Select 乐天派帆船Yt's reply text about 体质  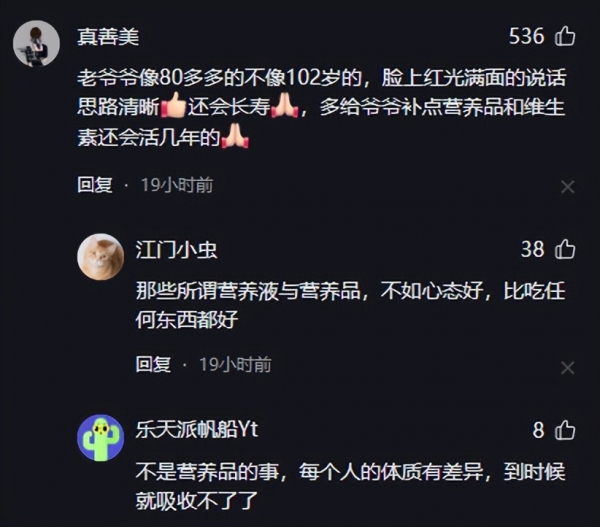(351, 486)
